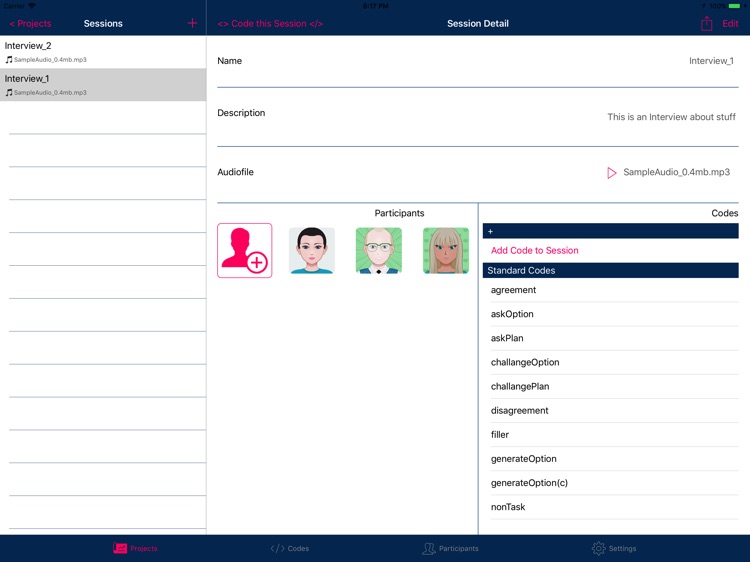The image size is (750, 562).
Task: Switch to the Codes tab
Action: 290,548
